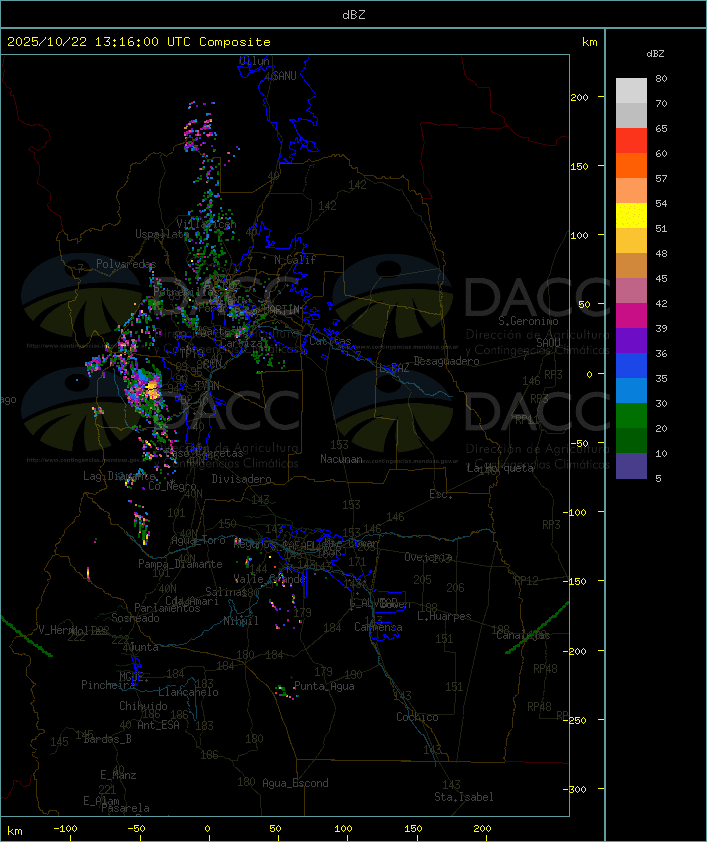Image resolution: width=707 pixels, height=842 pixels.
Task: Click the Sta.Isabel place label
Action: tap(464, 797)
